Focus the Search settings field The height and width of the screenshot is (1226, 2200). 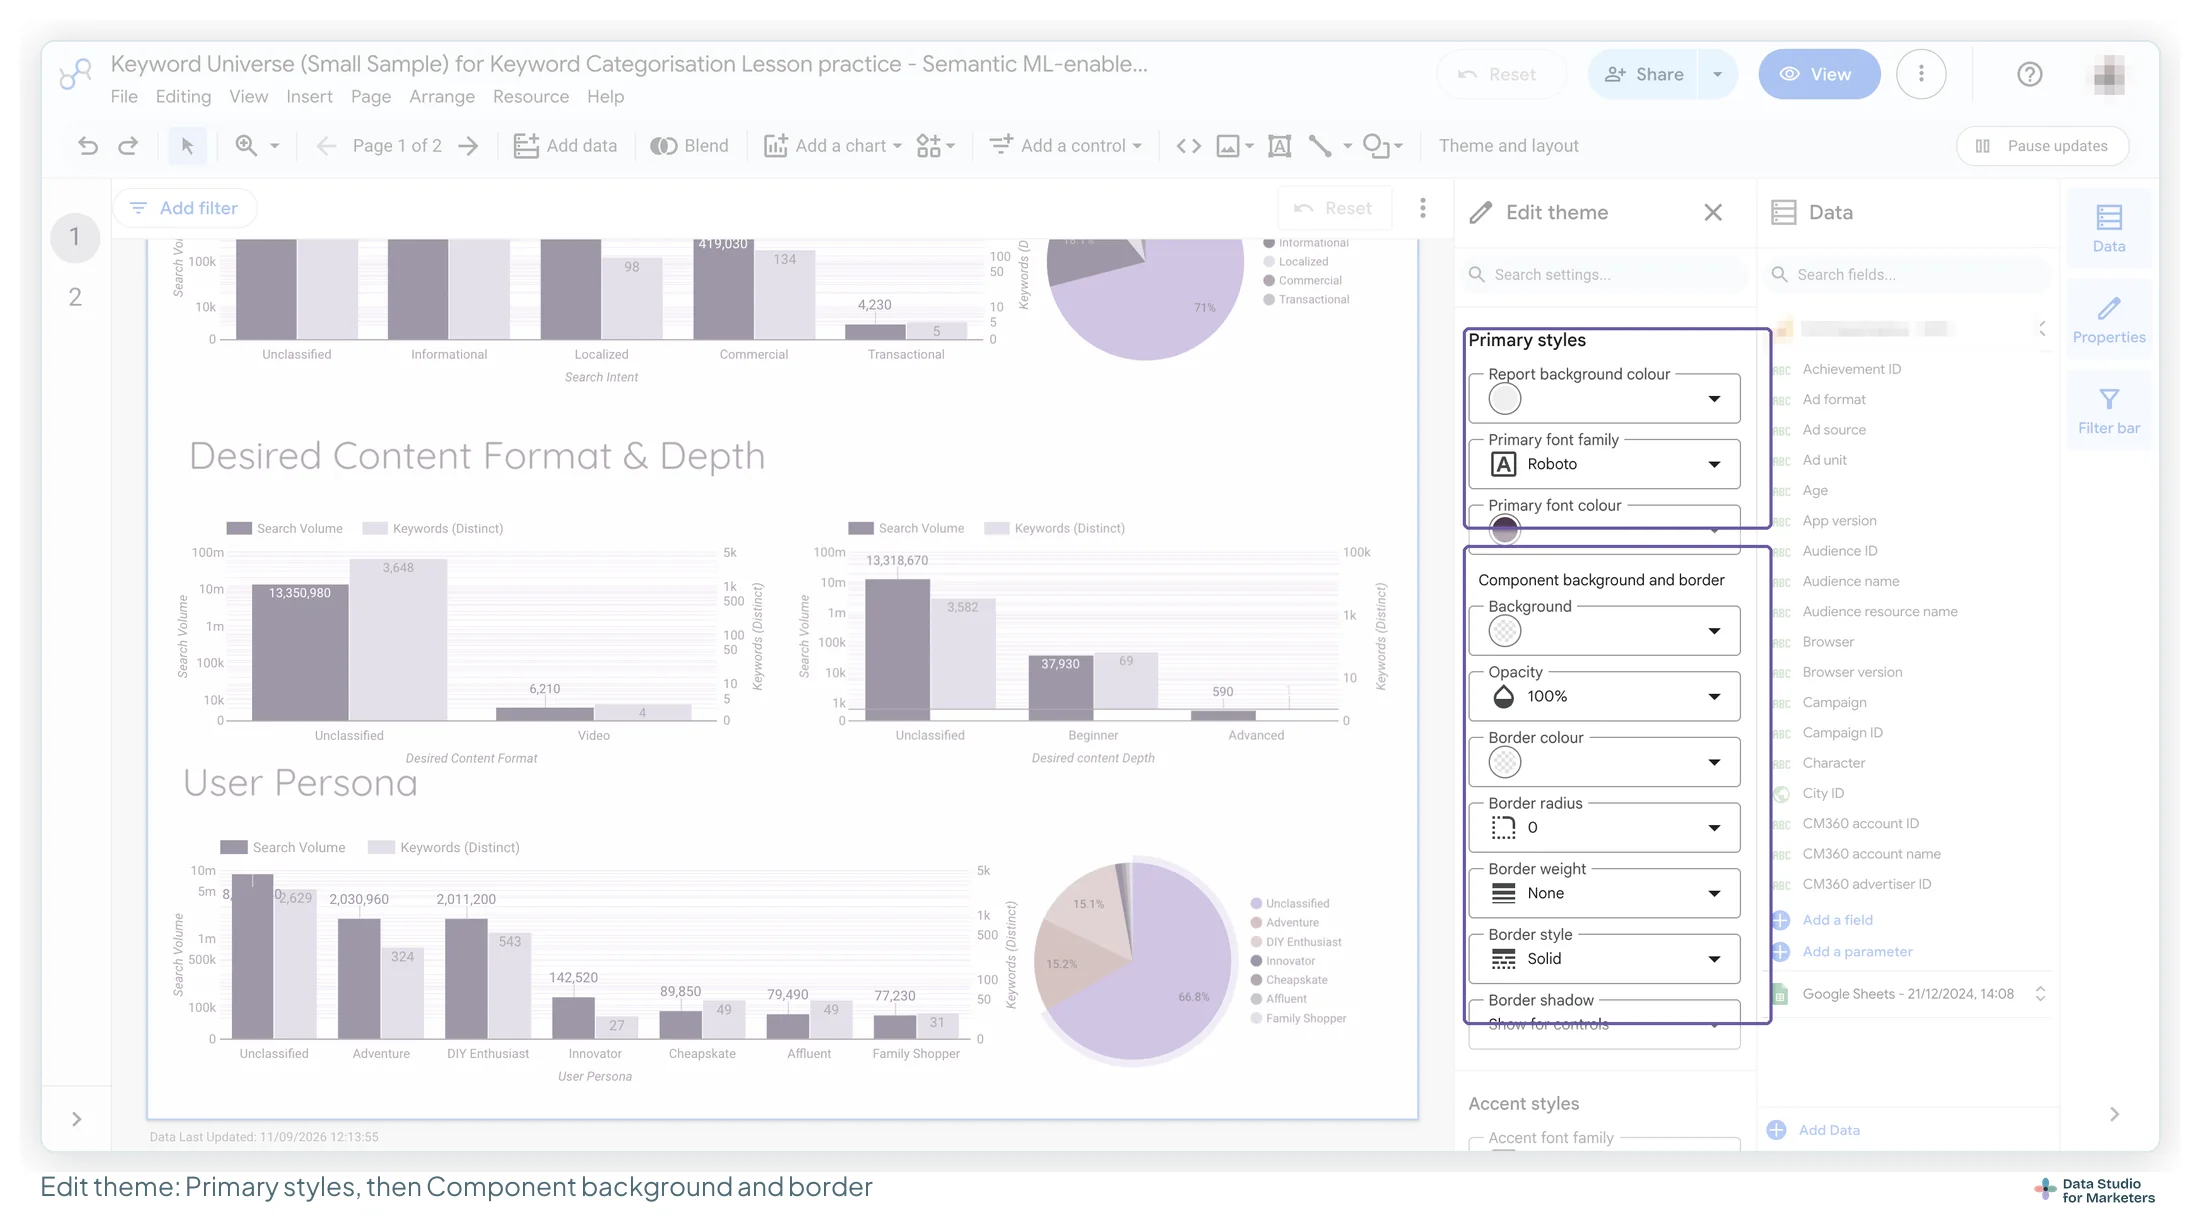(1605, 274)
